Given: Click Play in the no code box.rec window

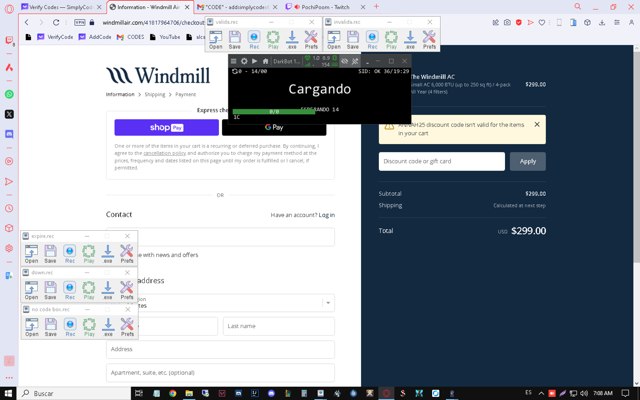Looking at the screenshot, I should pyautogui.click(x=89, y=327).
